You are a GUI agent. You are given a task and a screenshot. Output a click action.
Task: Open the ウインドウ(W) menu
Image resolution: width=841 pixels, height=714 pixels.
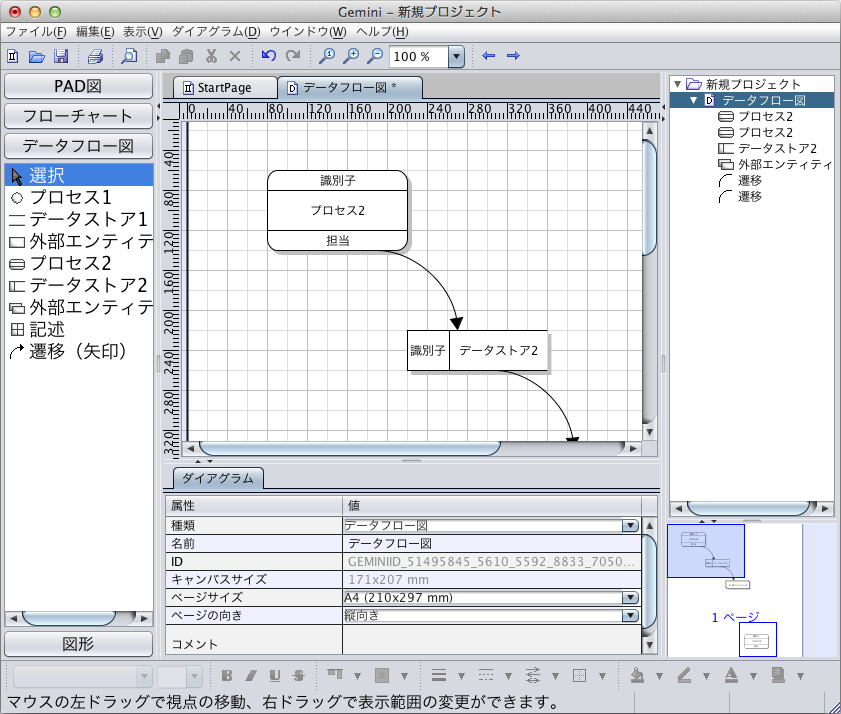click(308, 32)
